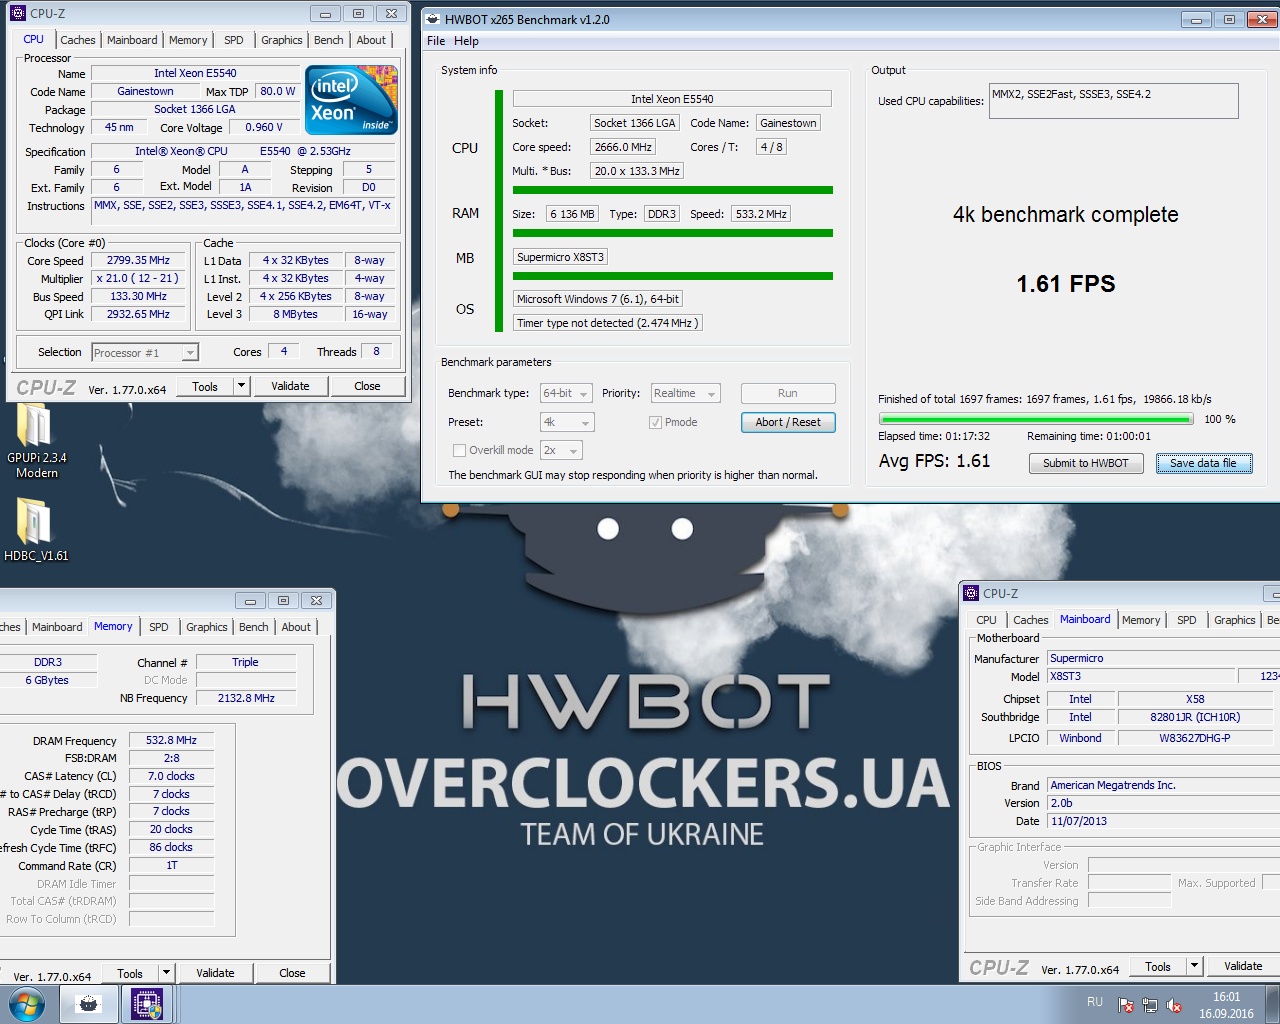The image size is (1280, 1024).
Task: Click the benchmark 100% progress bar
Action: pyautogui.click(x=1036, y=419)
